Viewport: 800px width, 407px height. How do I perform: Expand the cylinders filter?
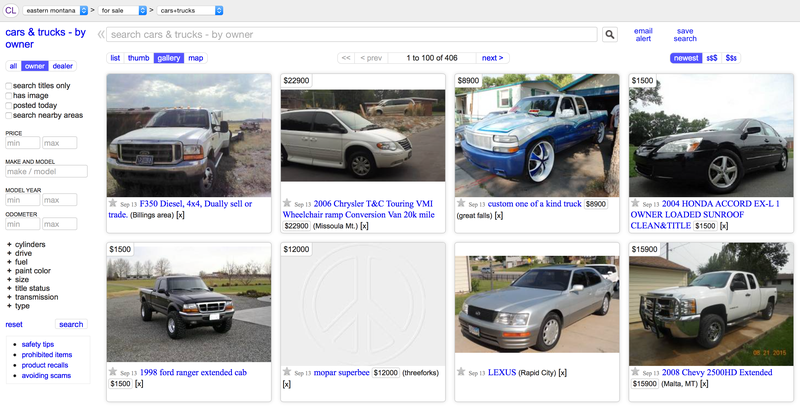pos(26,244)
